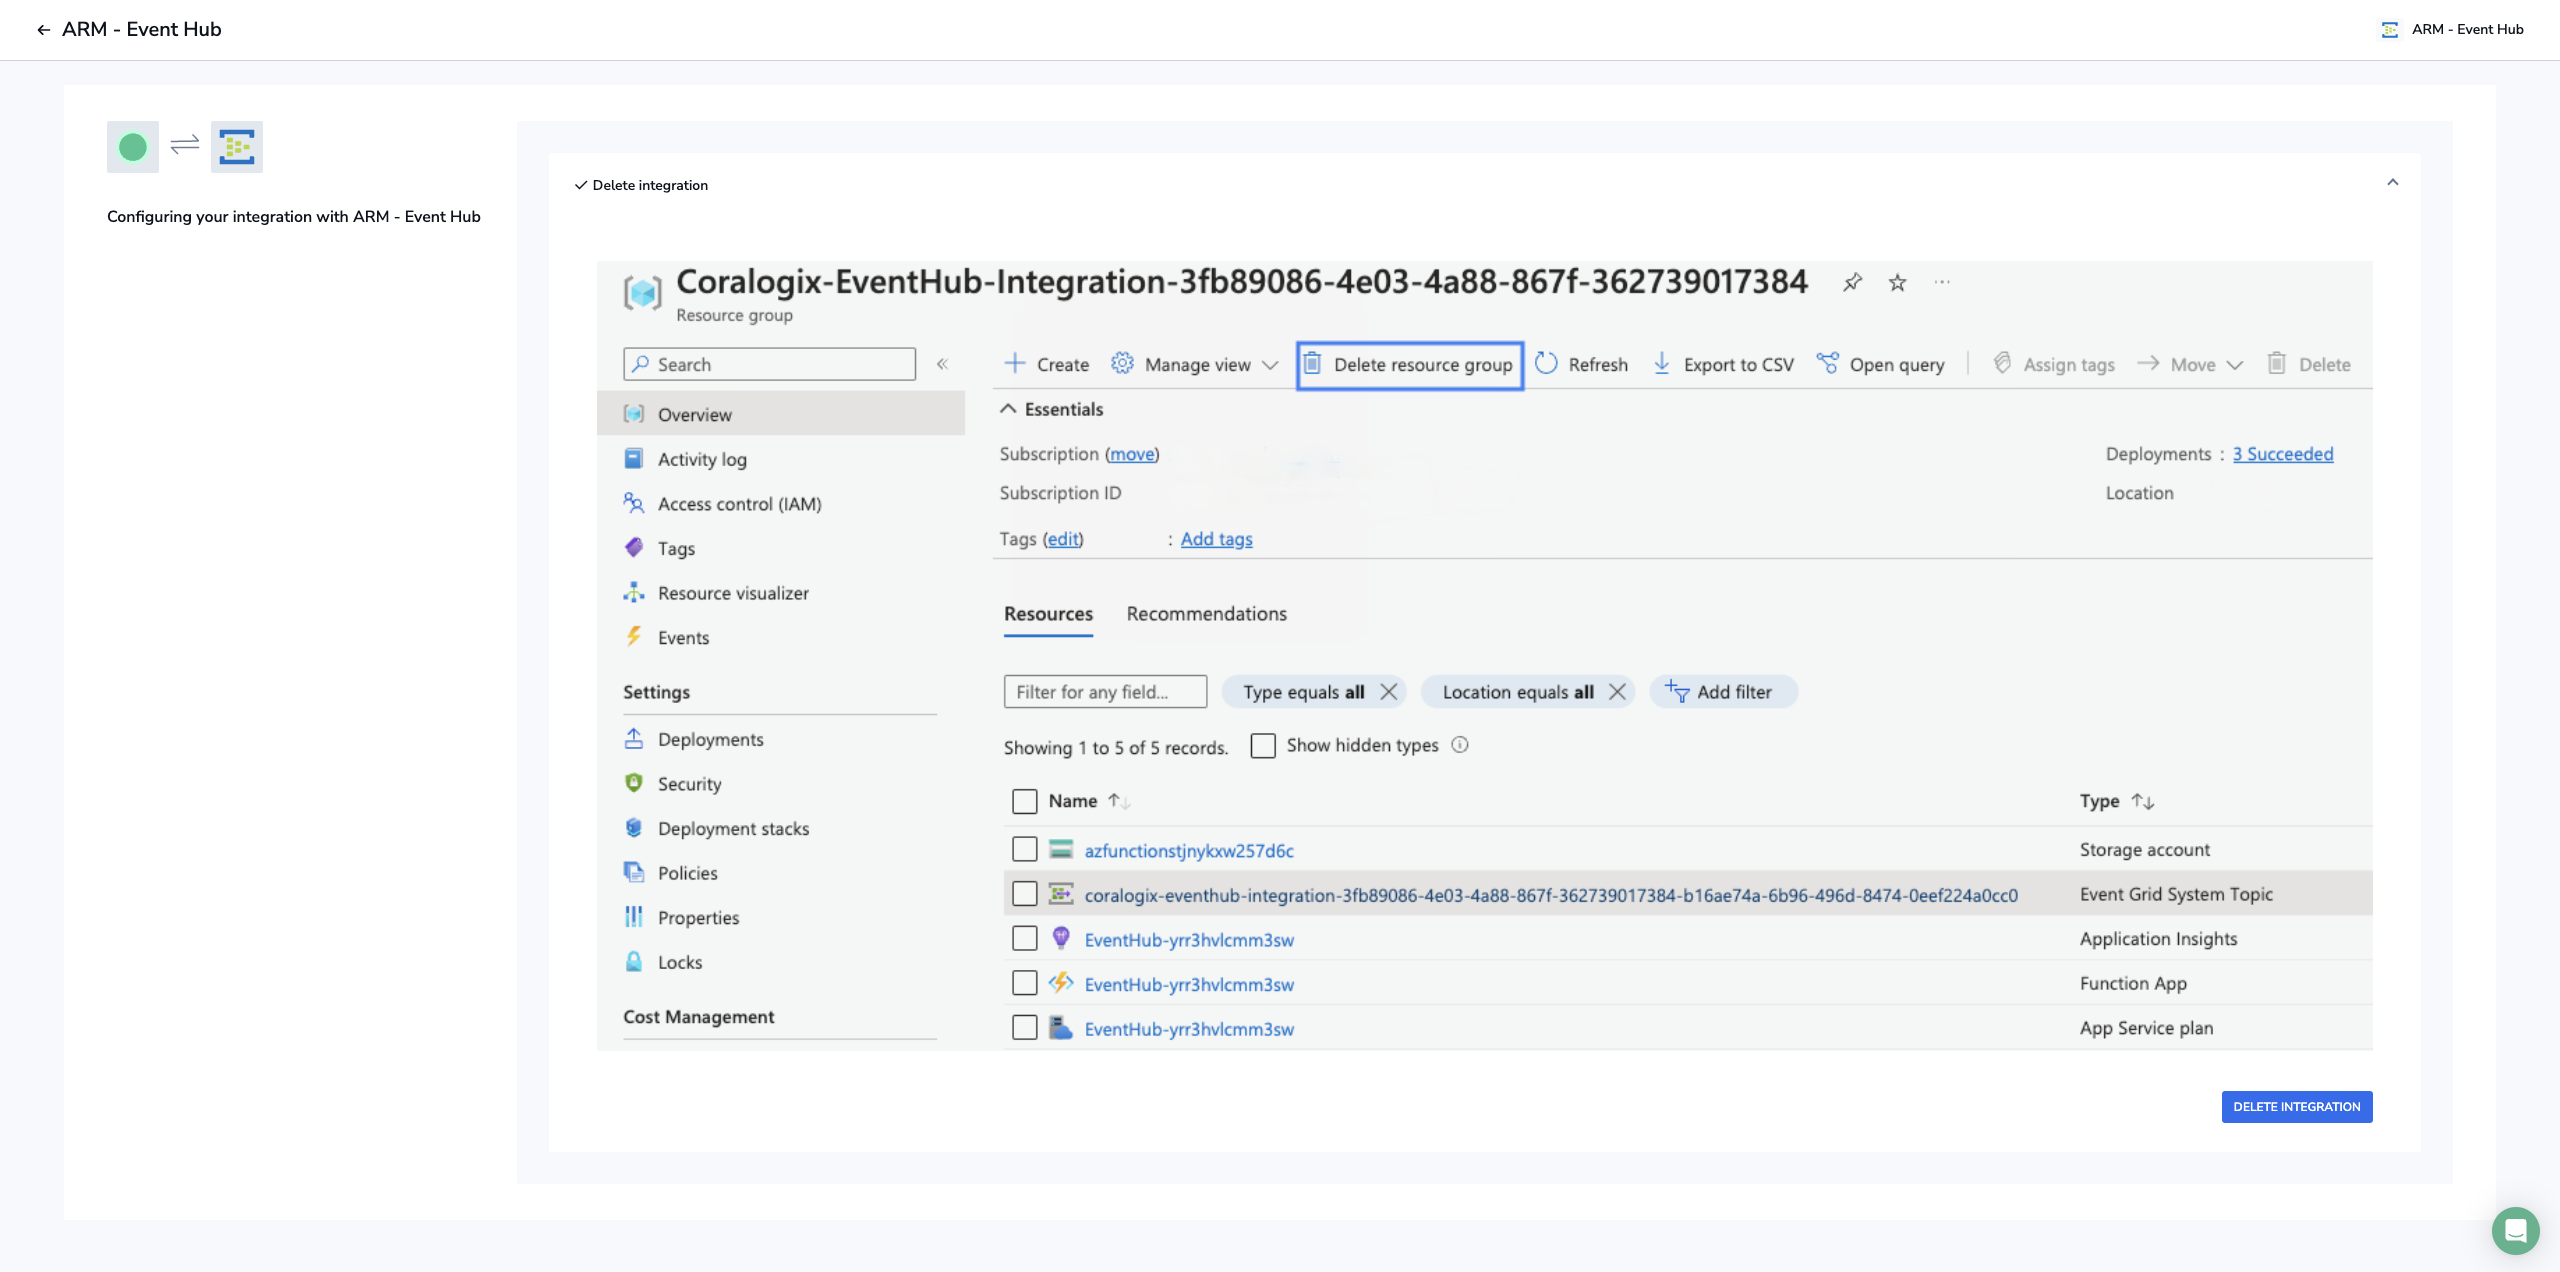Click the Delete trash icon at toolbar end
Image resolution: width=2560 pixels, height=1272 pixels.
click(x=2277, y=363)
